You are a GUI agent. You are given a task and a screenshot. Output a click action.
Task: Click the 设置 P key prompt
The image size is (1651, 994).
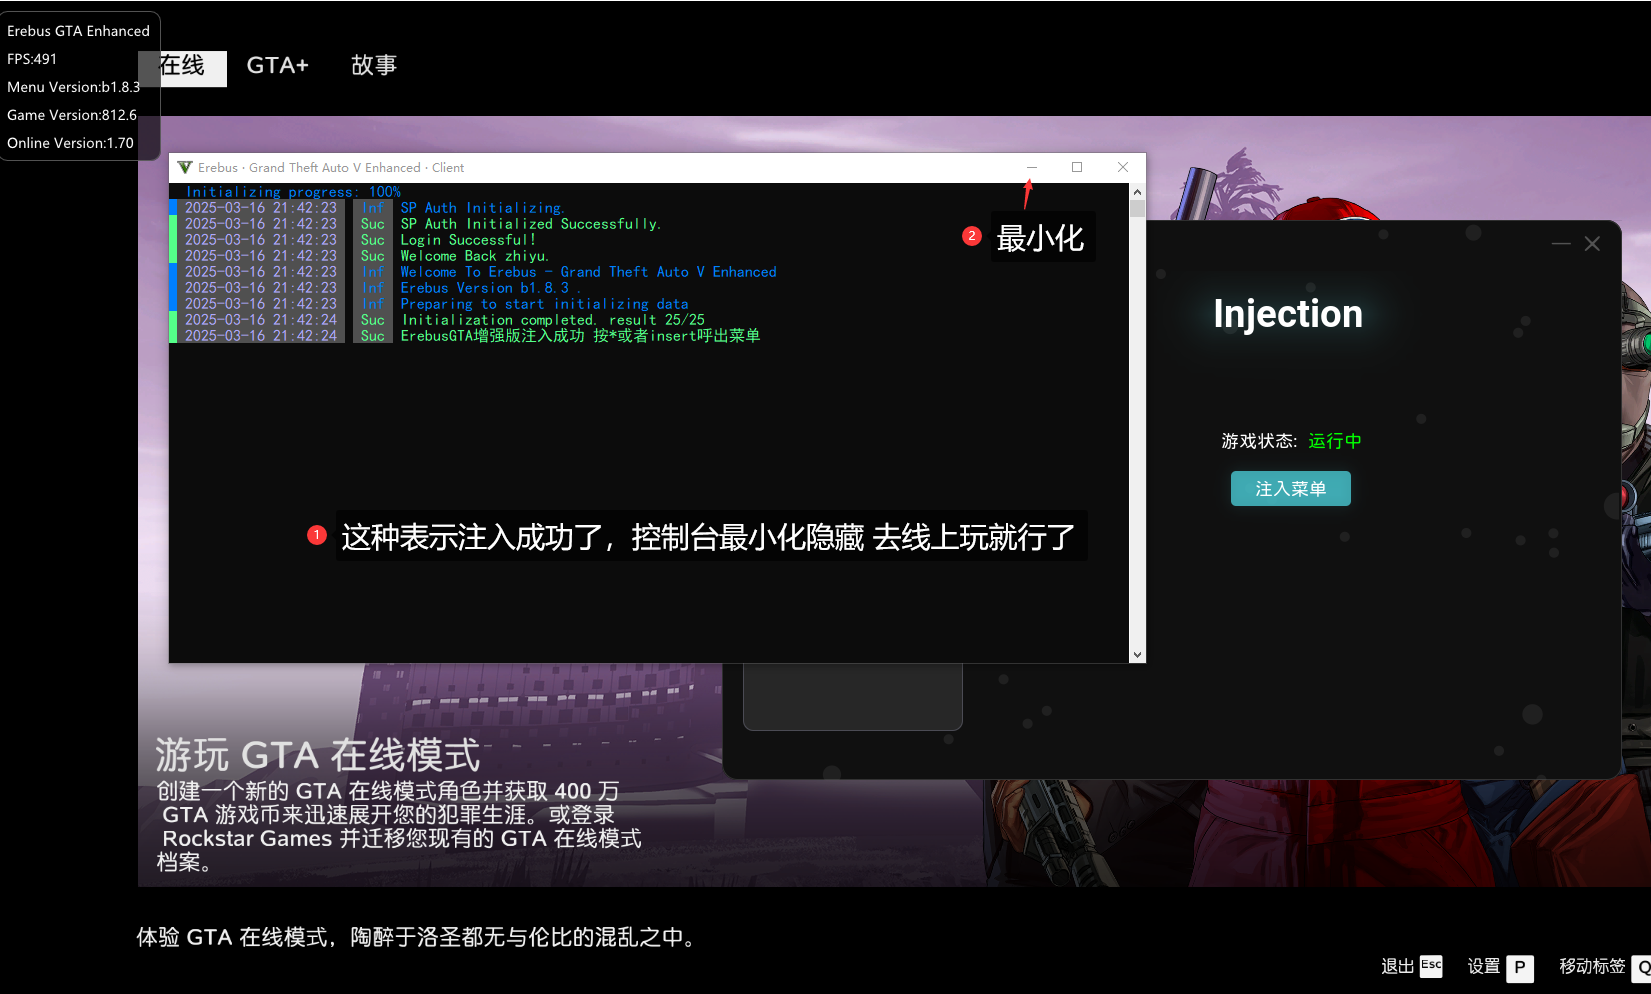[x=1500, y=967]
